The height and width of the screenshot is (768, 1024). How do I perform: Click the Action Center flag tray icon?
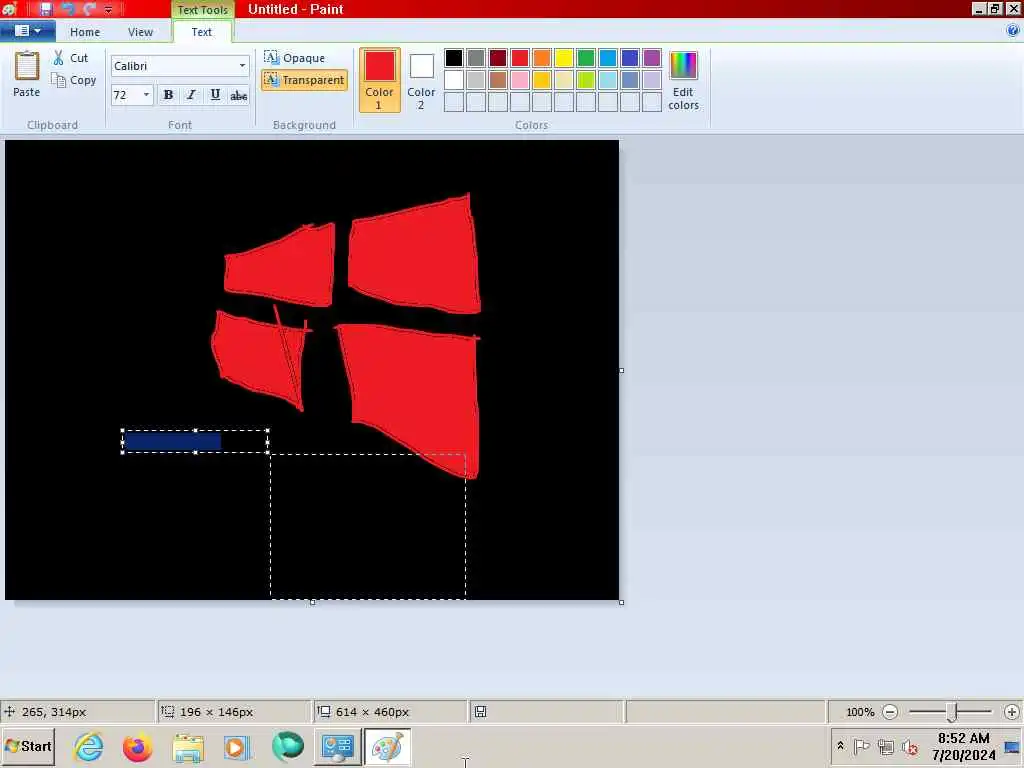coord(861,746)
